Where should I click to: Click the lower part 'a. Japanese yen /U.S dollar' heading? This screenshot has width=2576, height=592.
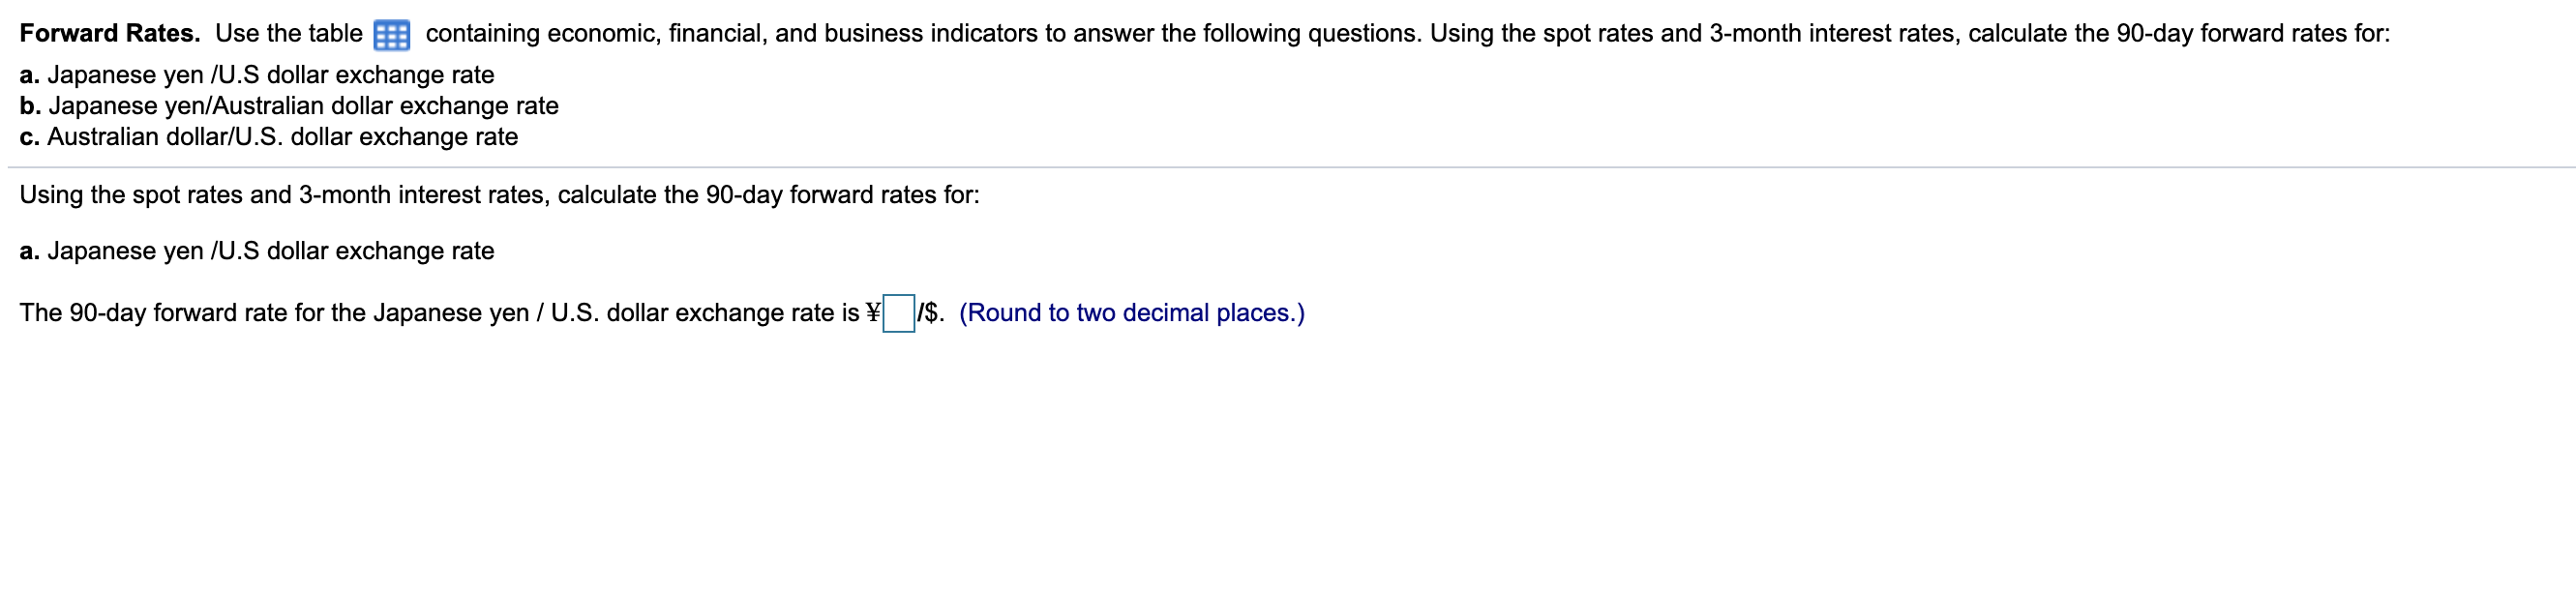click(257, 251)
